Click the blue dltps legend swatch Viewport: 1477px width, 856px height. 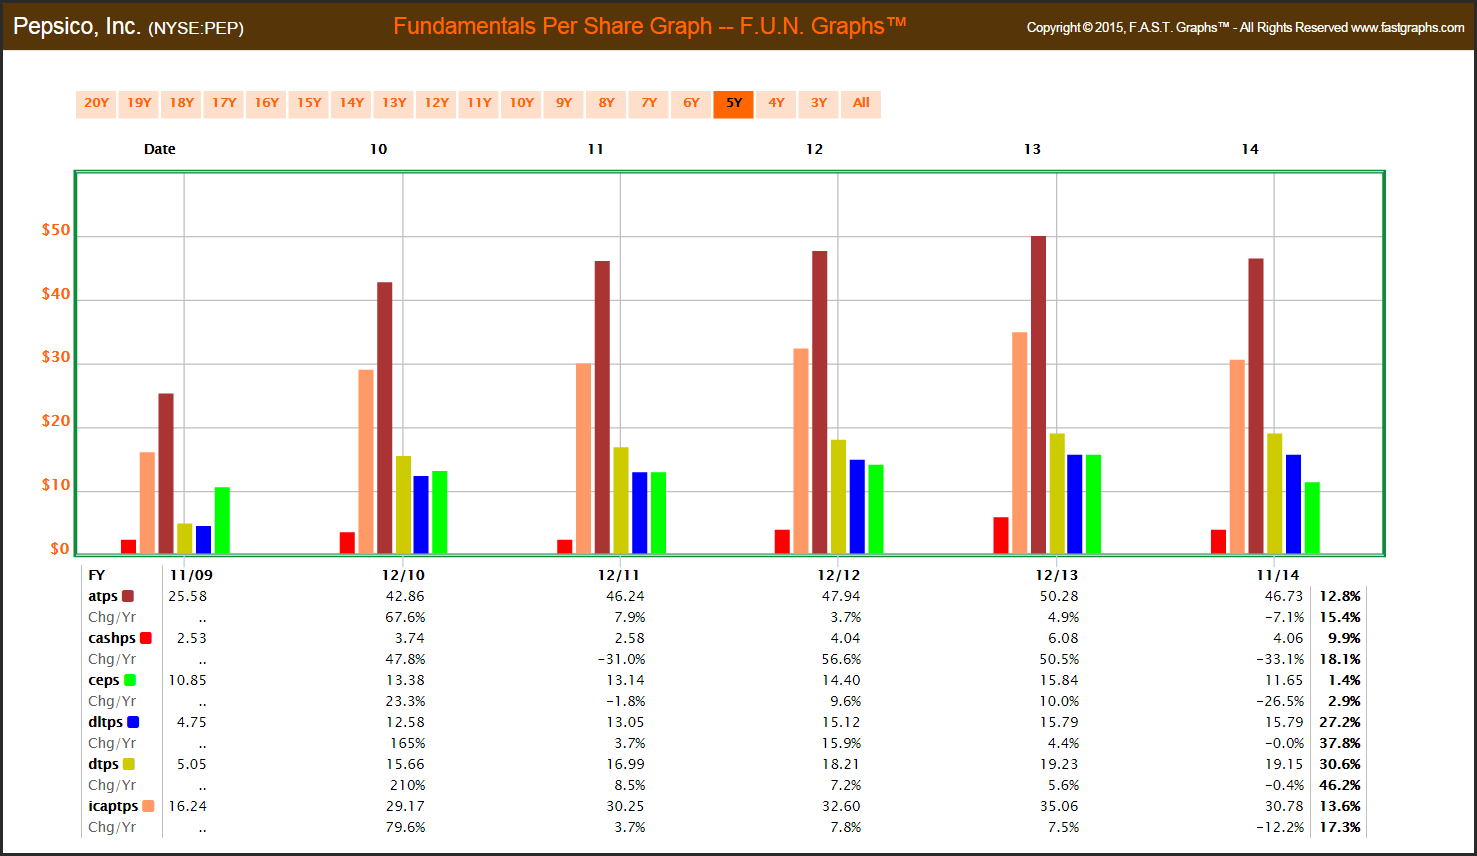click(133, 722)
